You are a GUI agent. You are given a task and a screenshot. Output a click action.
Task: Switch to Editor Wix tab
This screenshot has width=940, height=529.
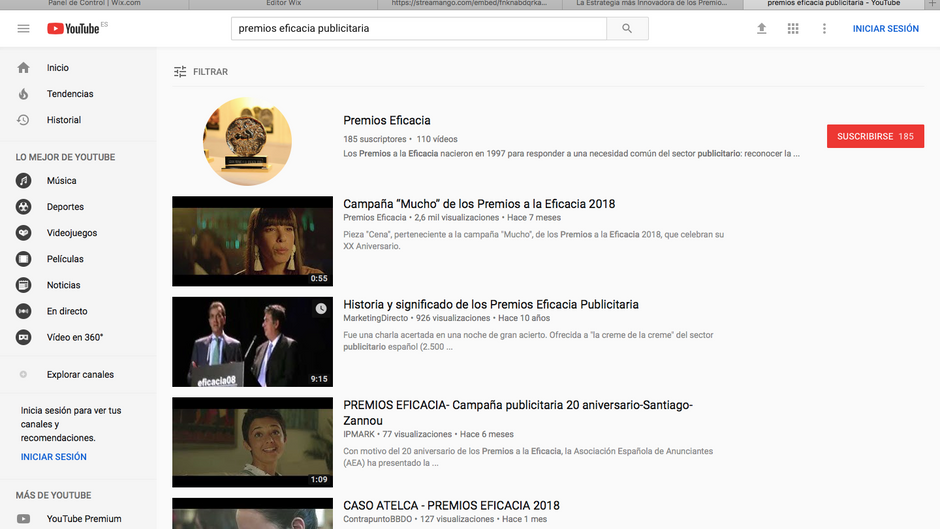tap(284, 4)
